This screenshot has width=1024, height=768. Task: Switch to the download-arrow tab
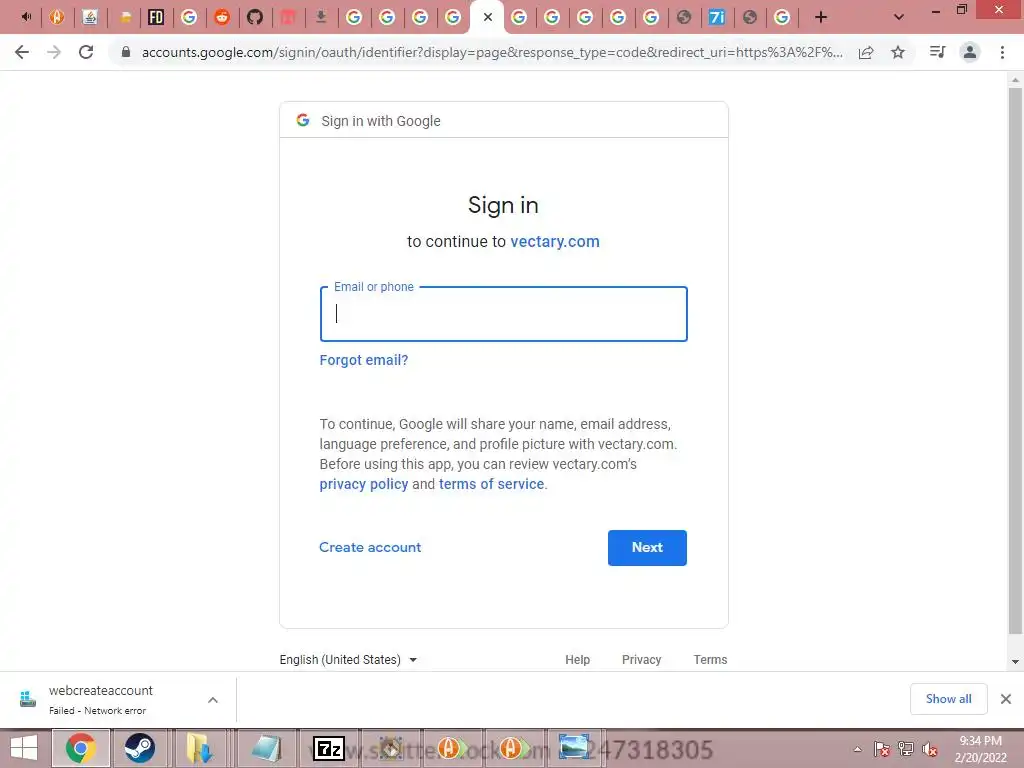tap(321, 18)
